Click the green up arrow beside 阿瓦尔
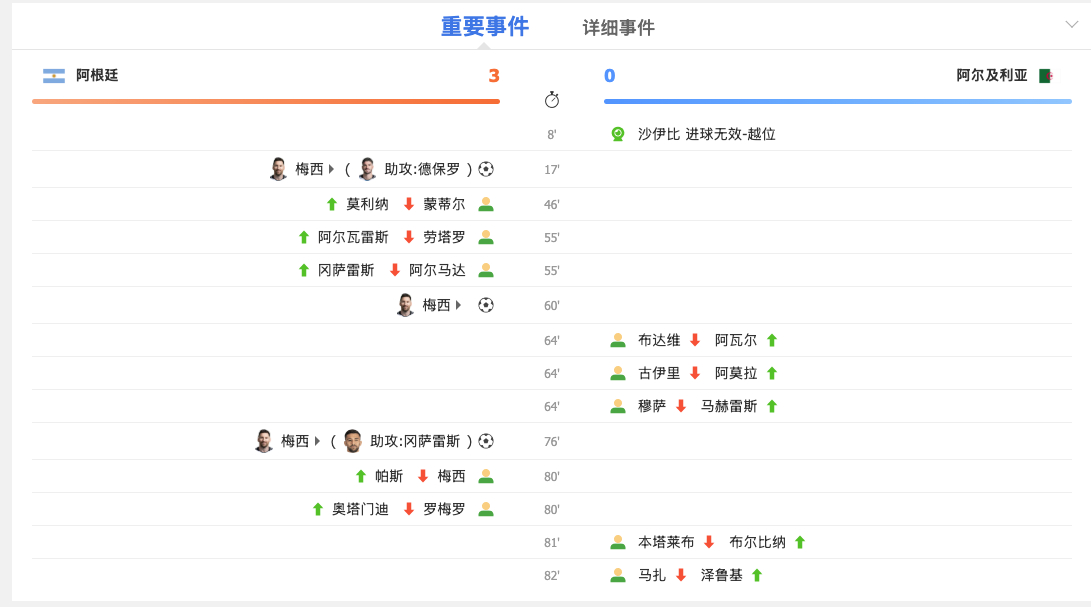 (x=772, y=340)
